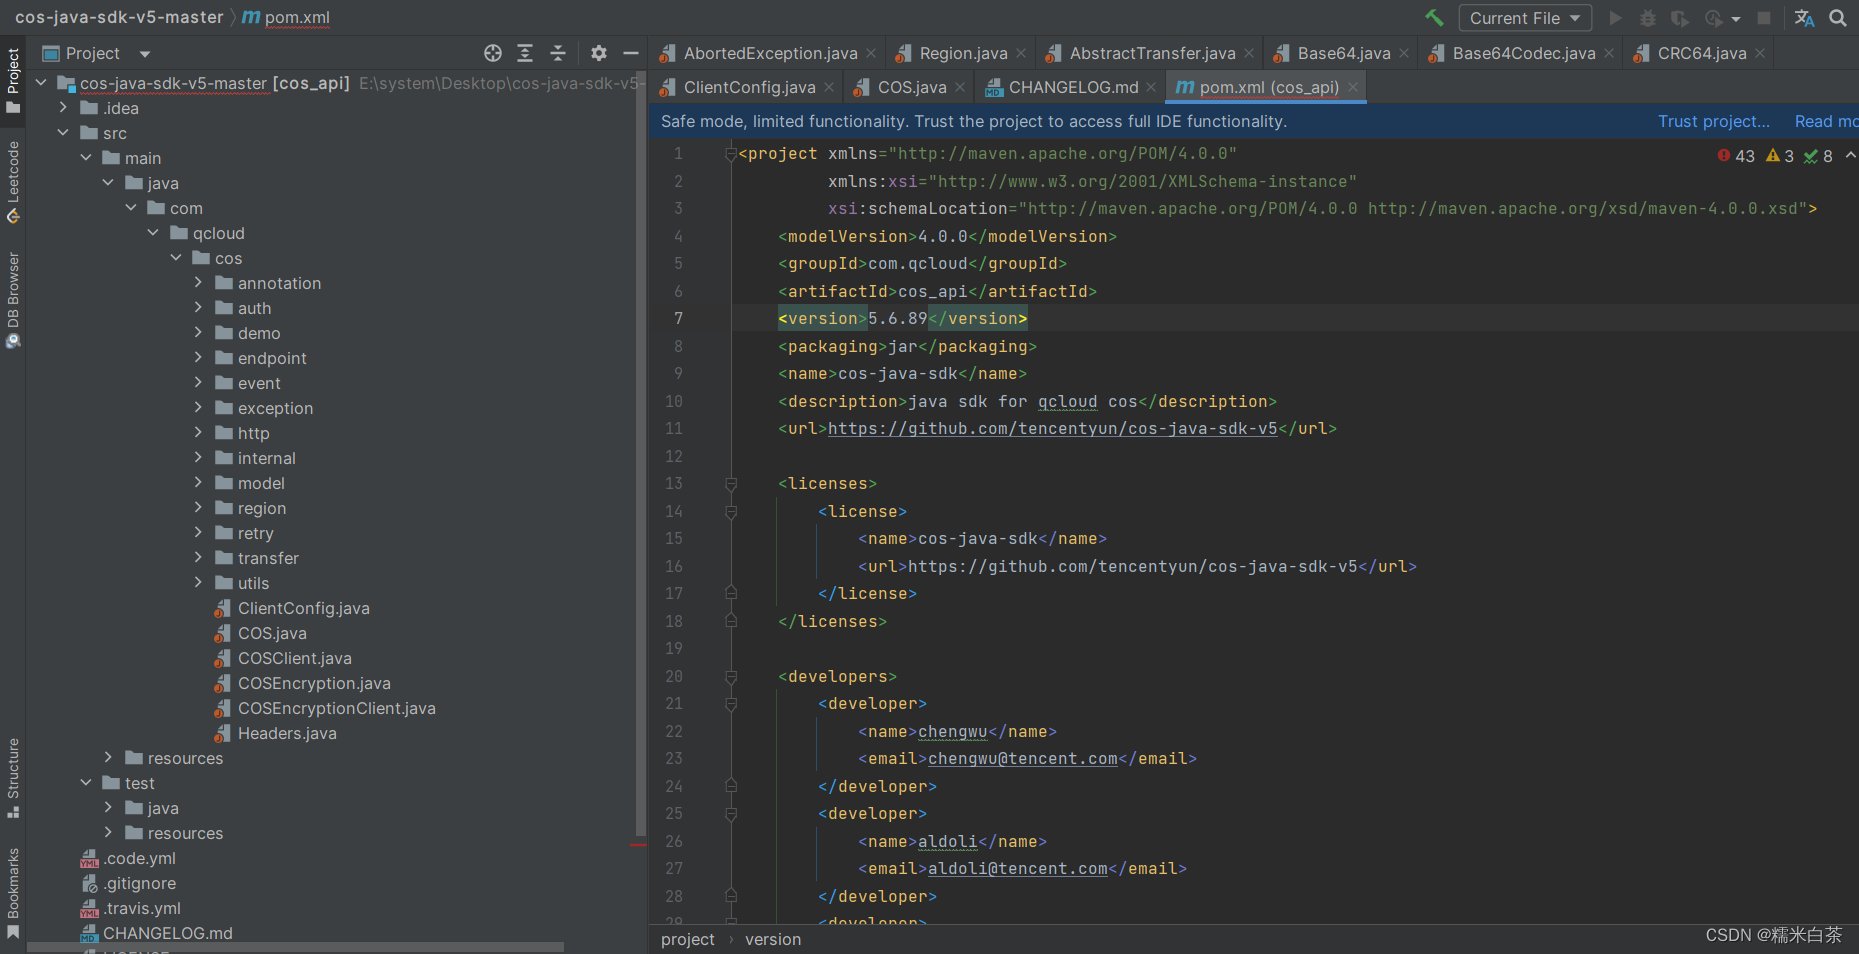Click the Translate icon in the top toolbar
The height and width of the screenshot is (954, 1859).
1804,18
